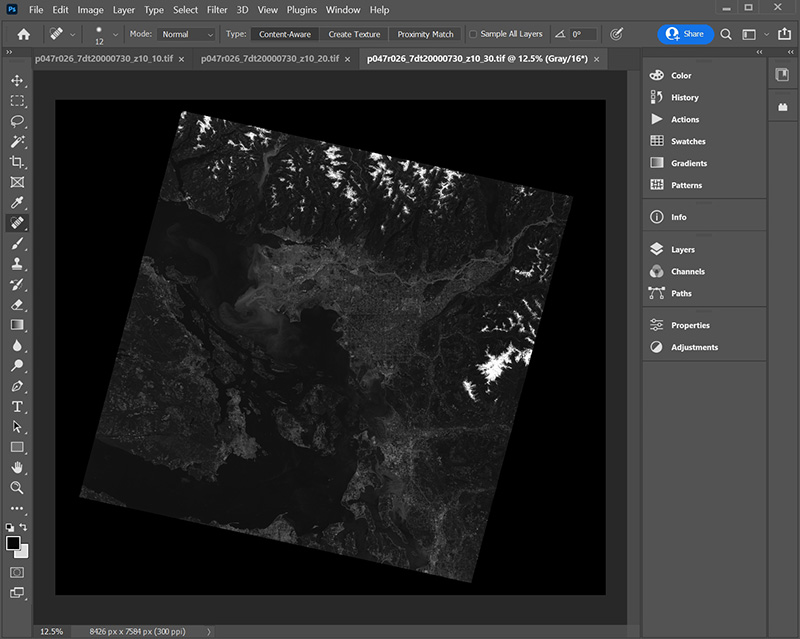Switch to the z10_10.tif document tab

pyautogui.click(x=103, y=58)
